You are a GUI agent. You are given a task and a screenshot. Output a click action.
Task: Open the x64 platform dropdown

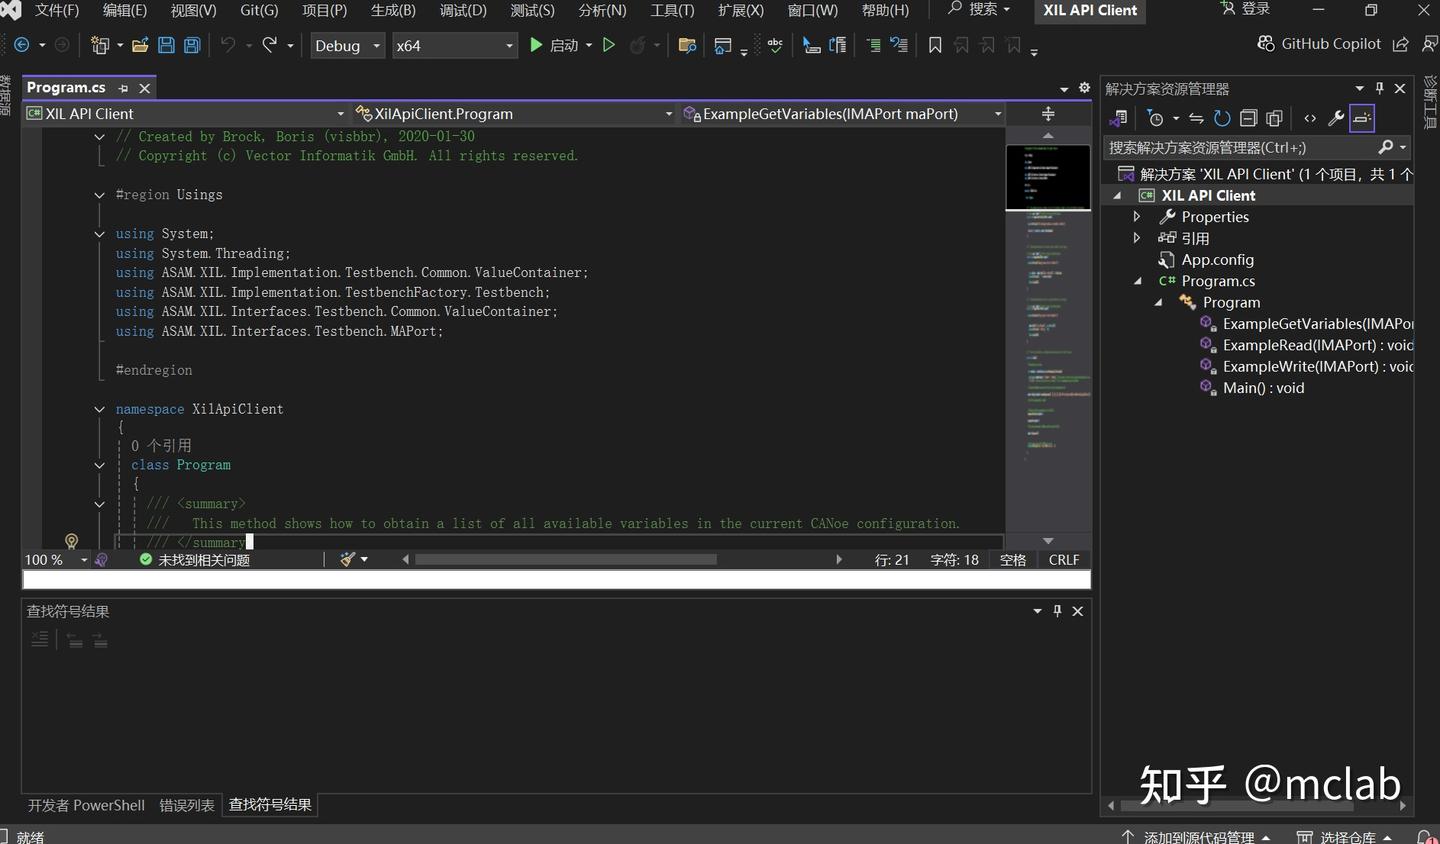tap(454, 45)
